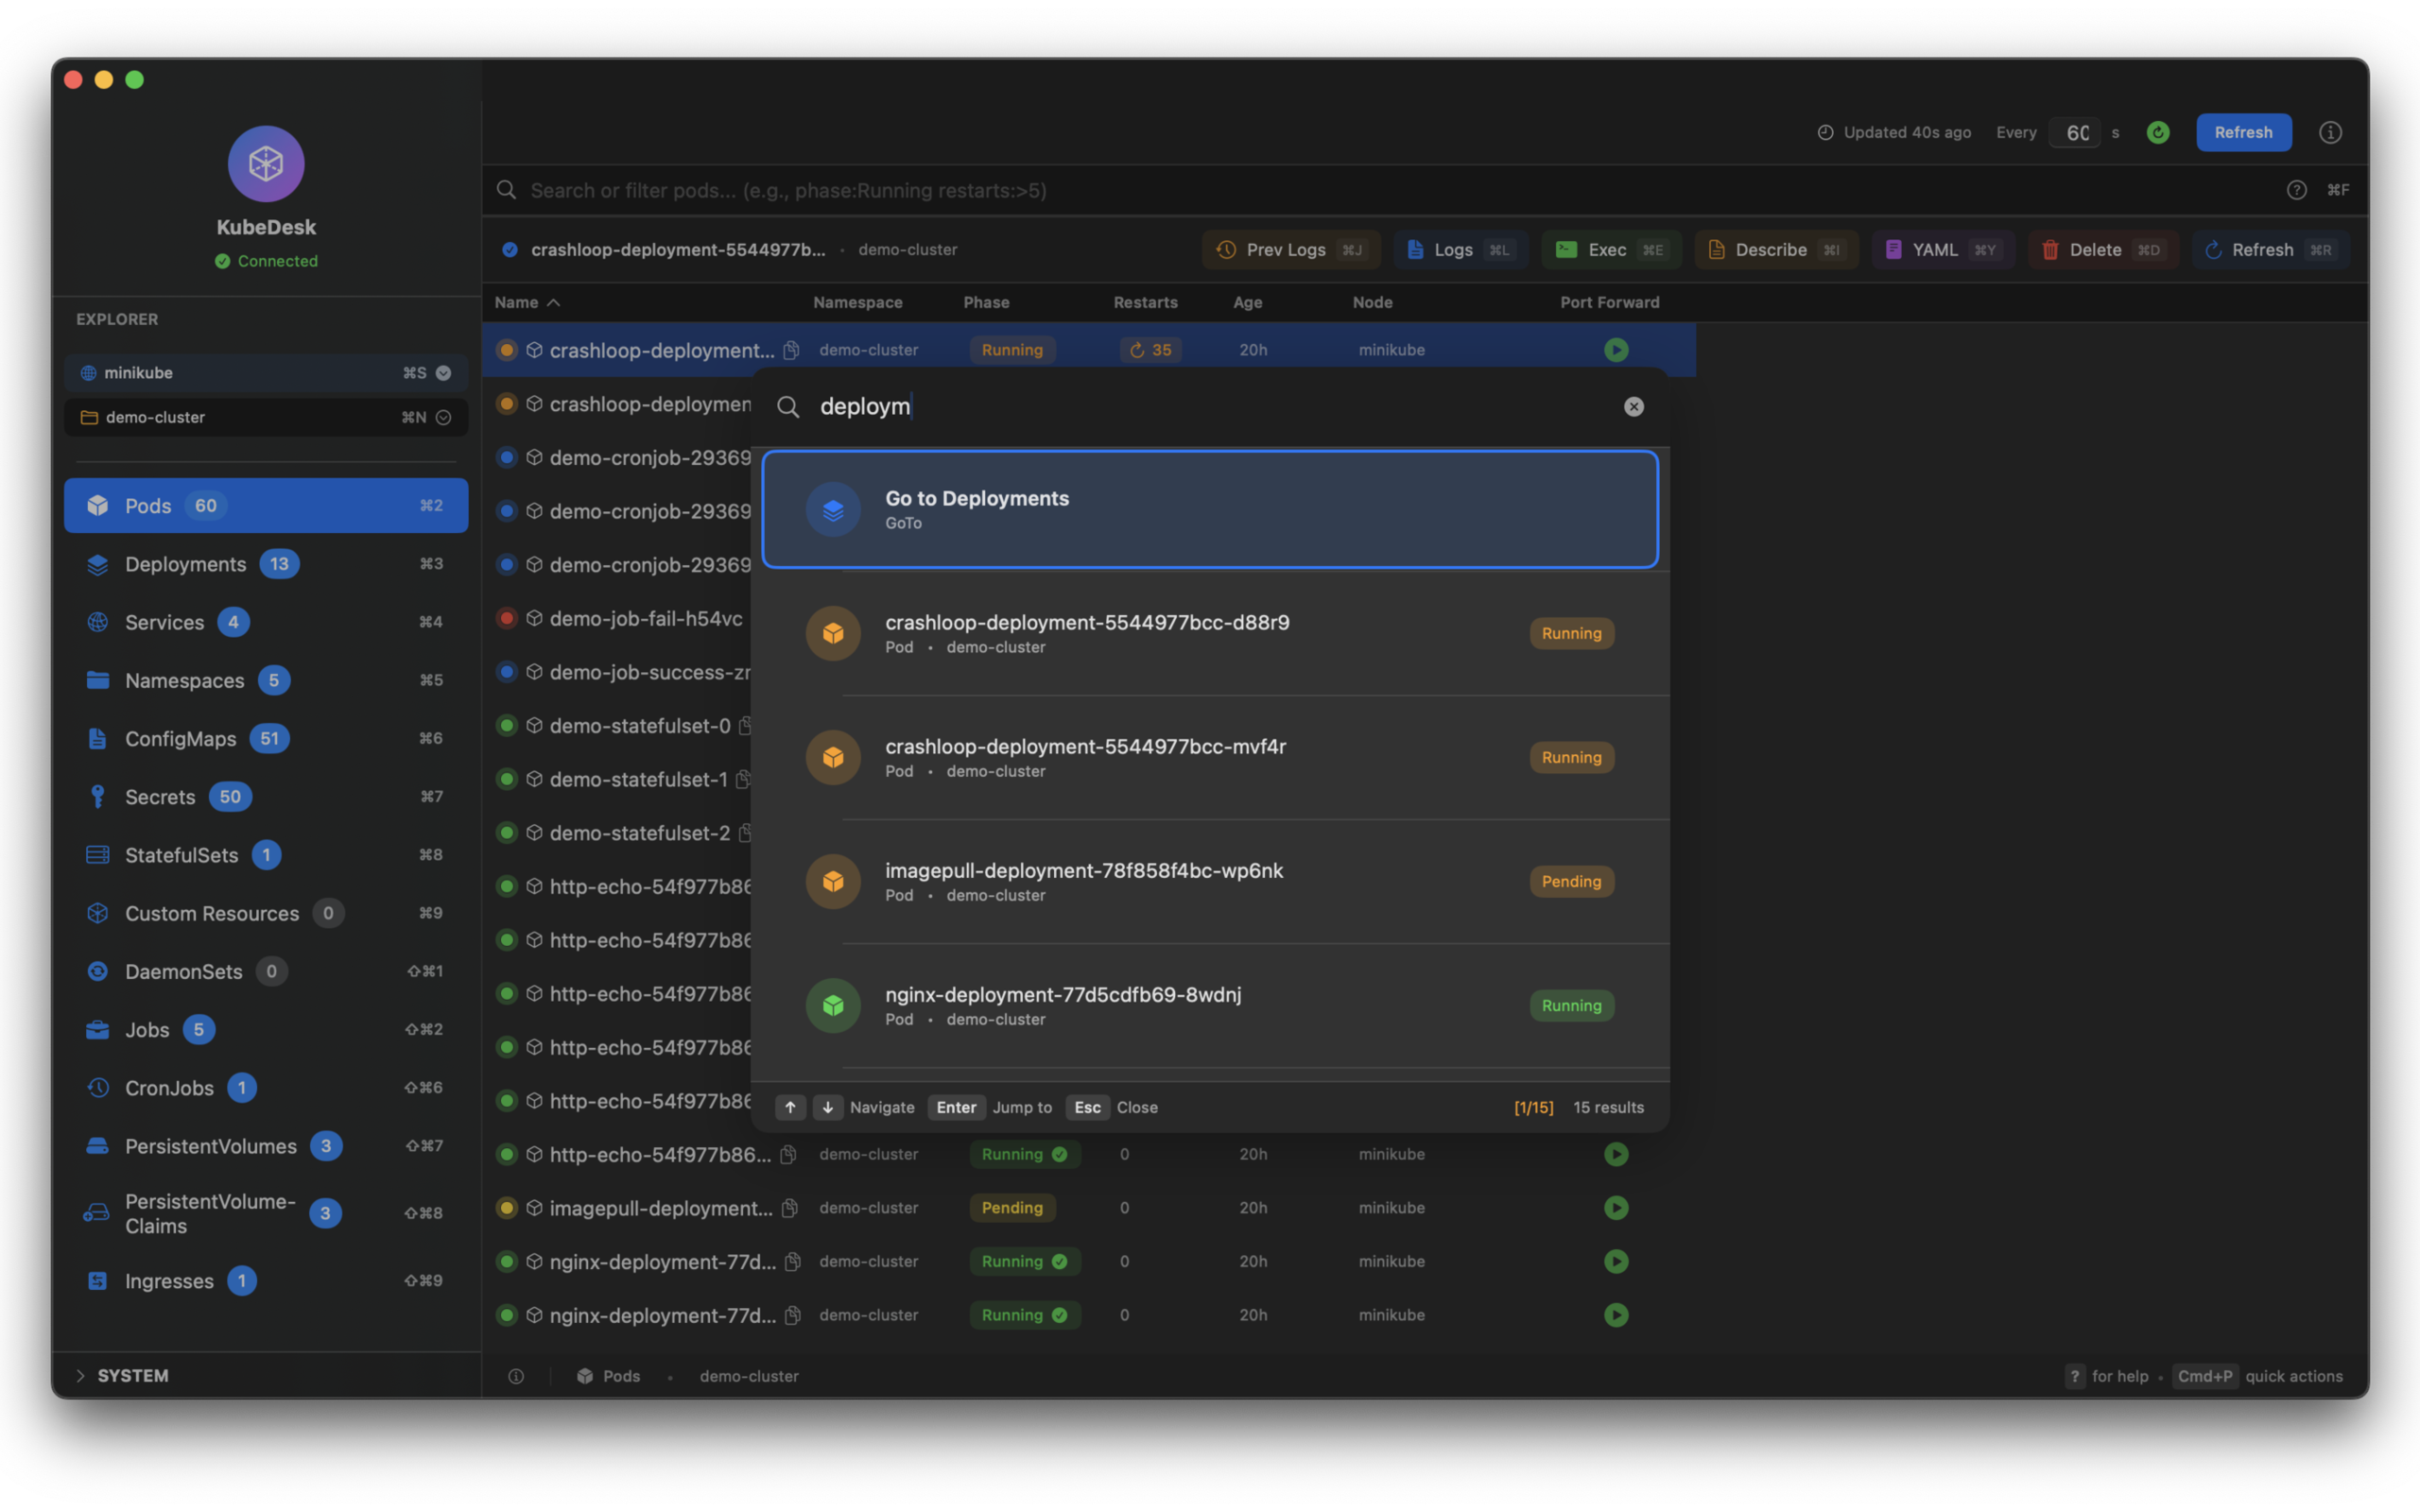Copy name icon beside crashloop-deployment first row
This screenshot has width=2420, height=1512.
pyautogui.click(x=791, y=350)
